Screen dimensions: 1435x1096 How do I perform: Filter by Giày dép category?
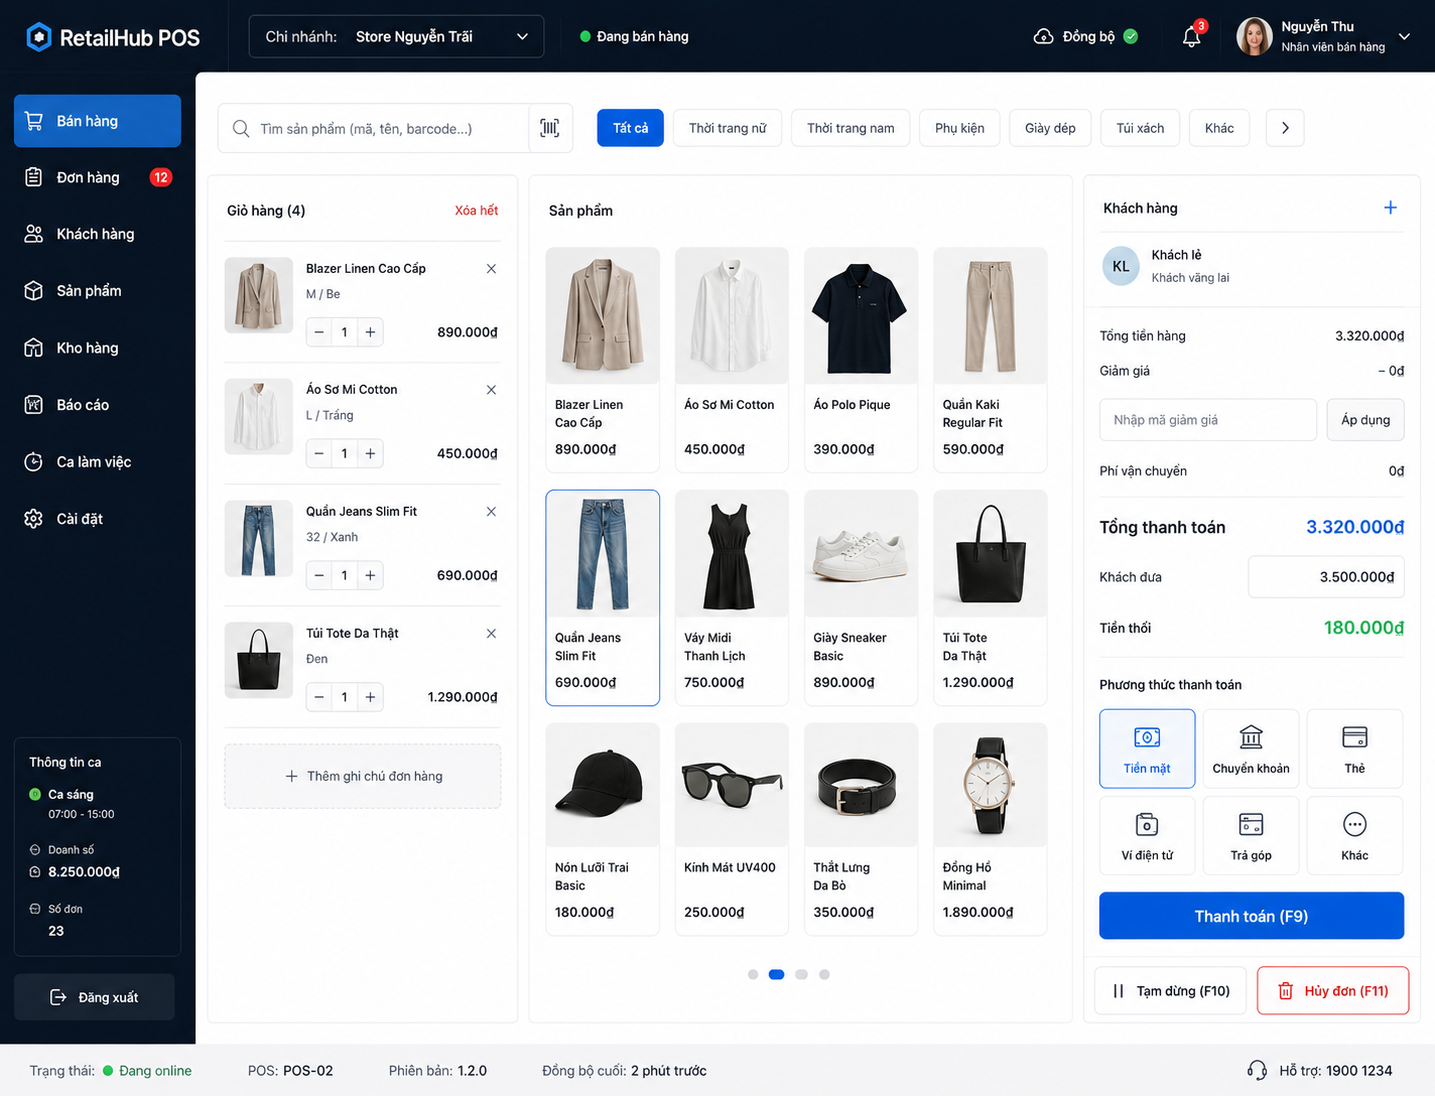1050,128
